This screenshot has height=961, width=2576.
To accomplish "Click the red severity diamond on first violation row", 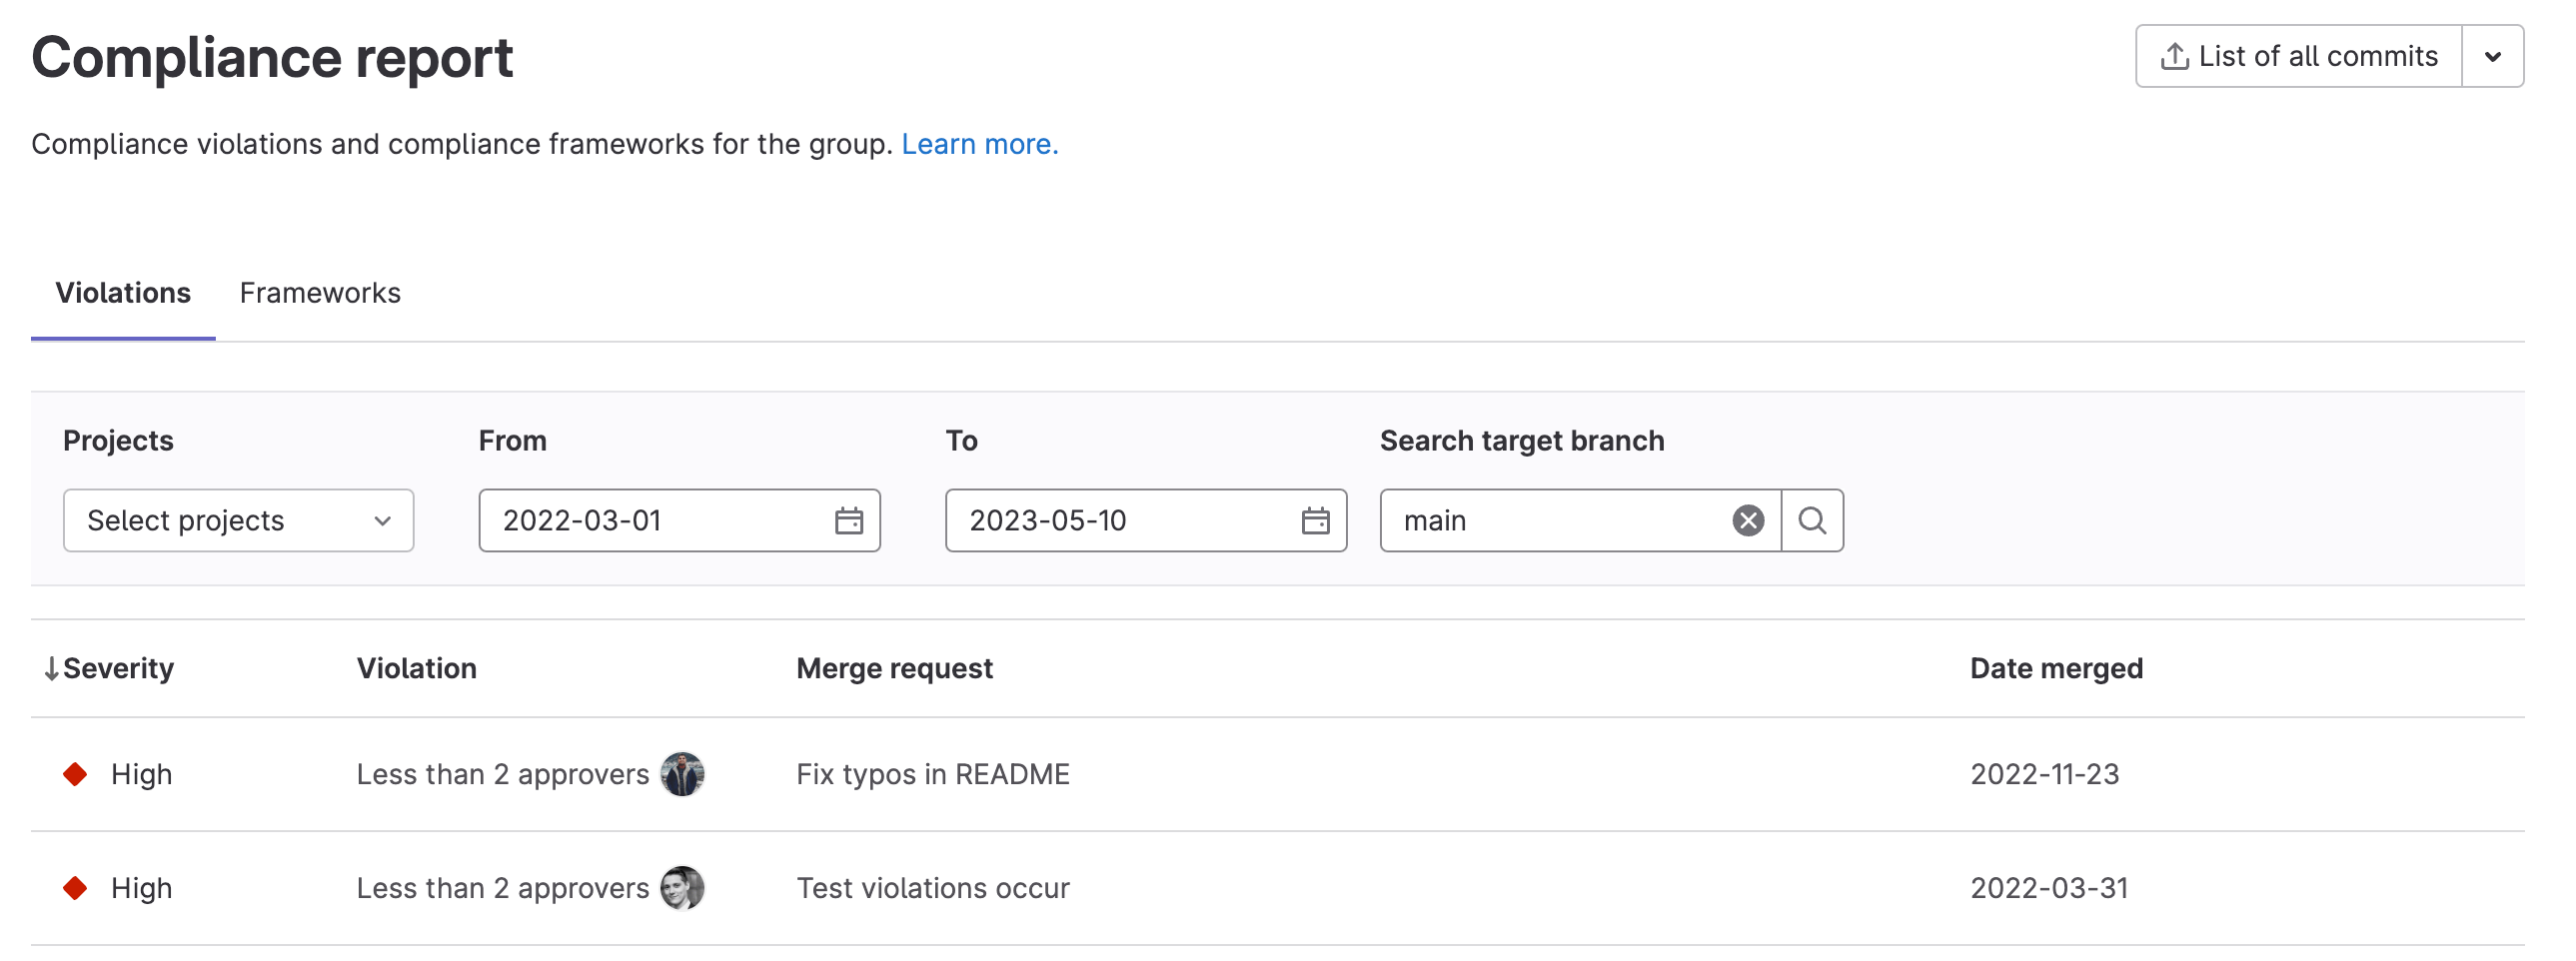I will (77, 774).
